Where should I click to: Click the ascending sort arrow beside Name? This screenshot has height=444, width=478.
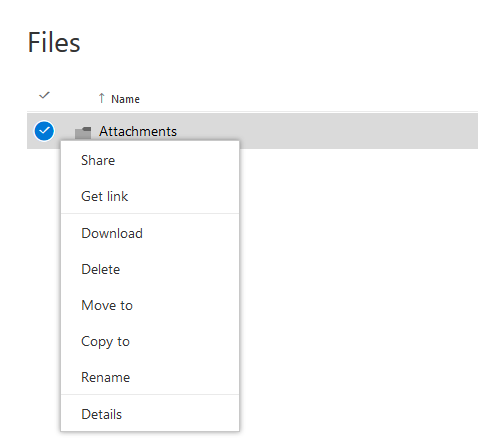point(102,98)
